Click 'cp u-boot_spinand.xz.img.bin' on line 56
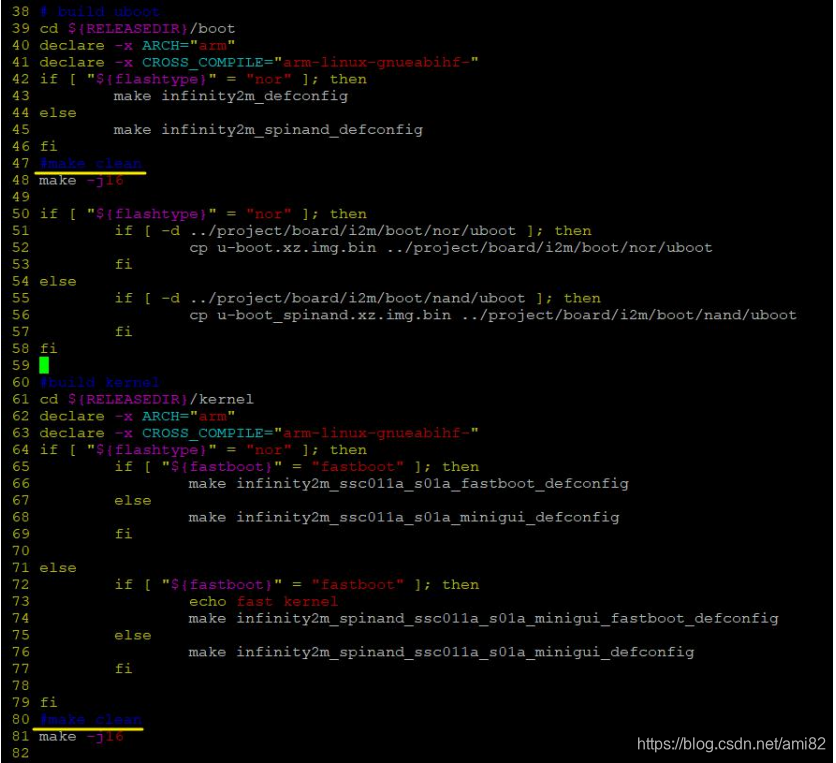This screenshot has width=836, height=763. click(x=320, y=315)
